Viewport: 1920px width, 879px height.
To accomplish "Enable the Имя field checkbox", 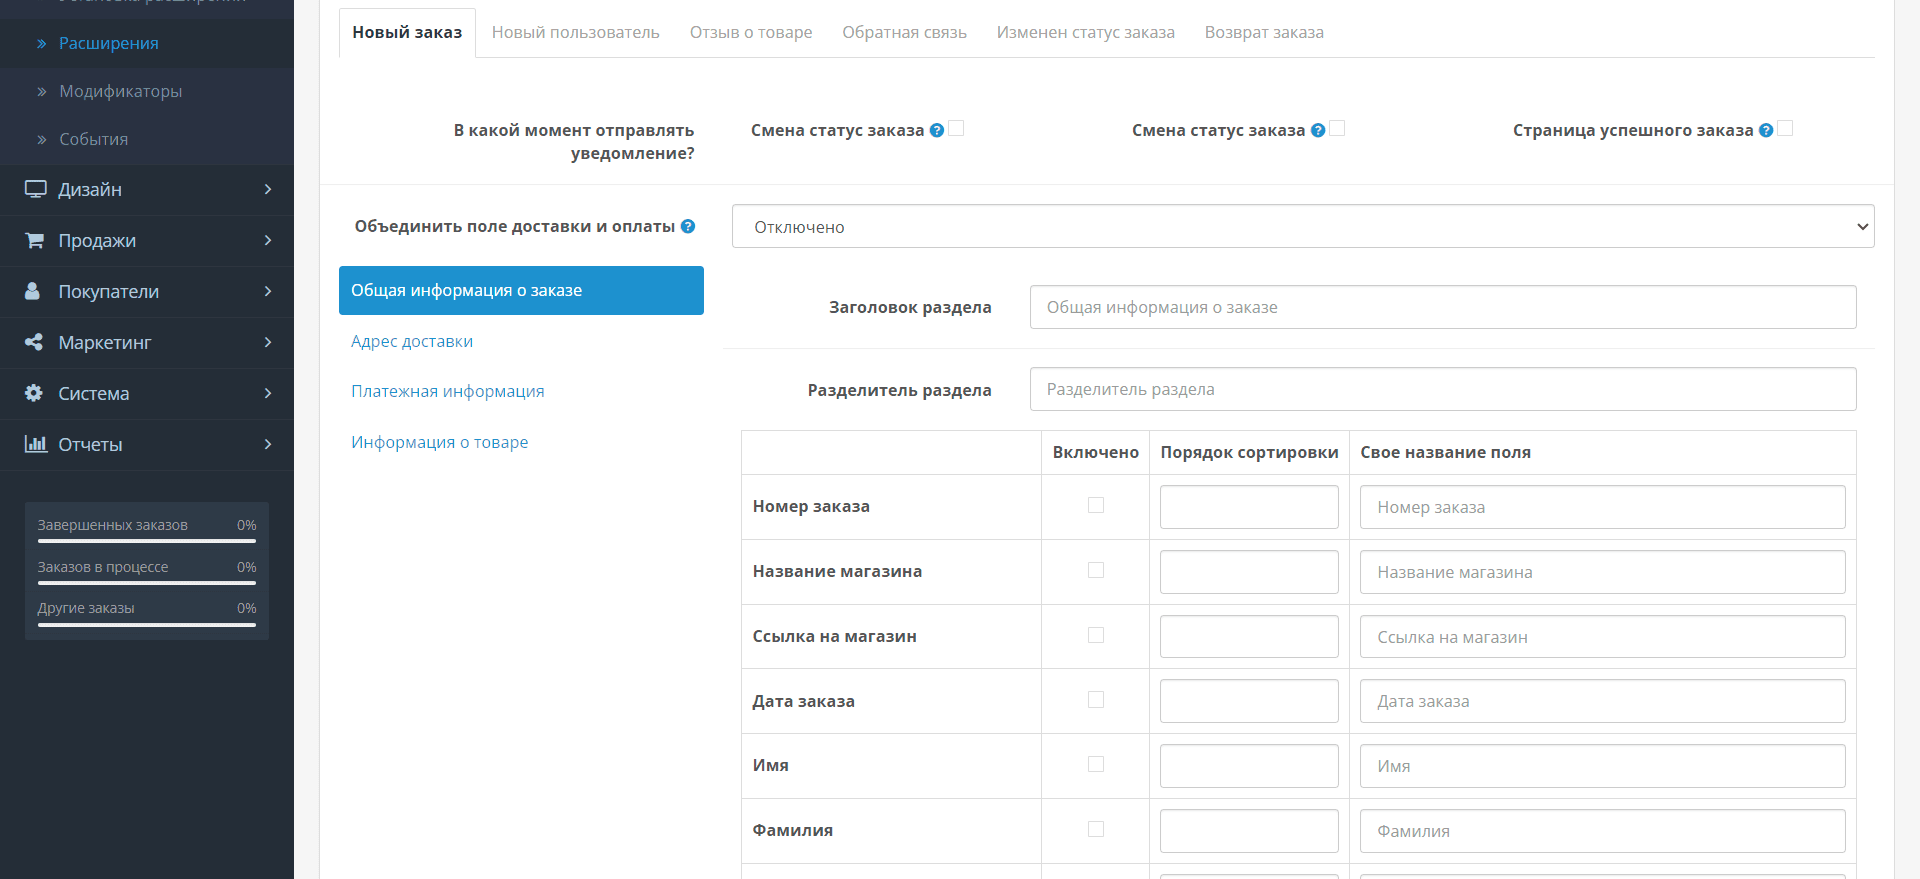I will [1096, 764].
